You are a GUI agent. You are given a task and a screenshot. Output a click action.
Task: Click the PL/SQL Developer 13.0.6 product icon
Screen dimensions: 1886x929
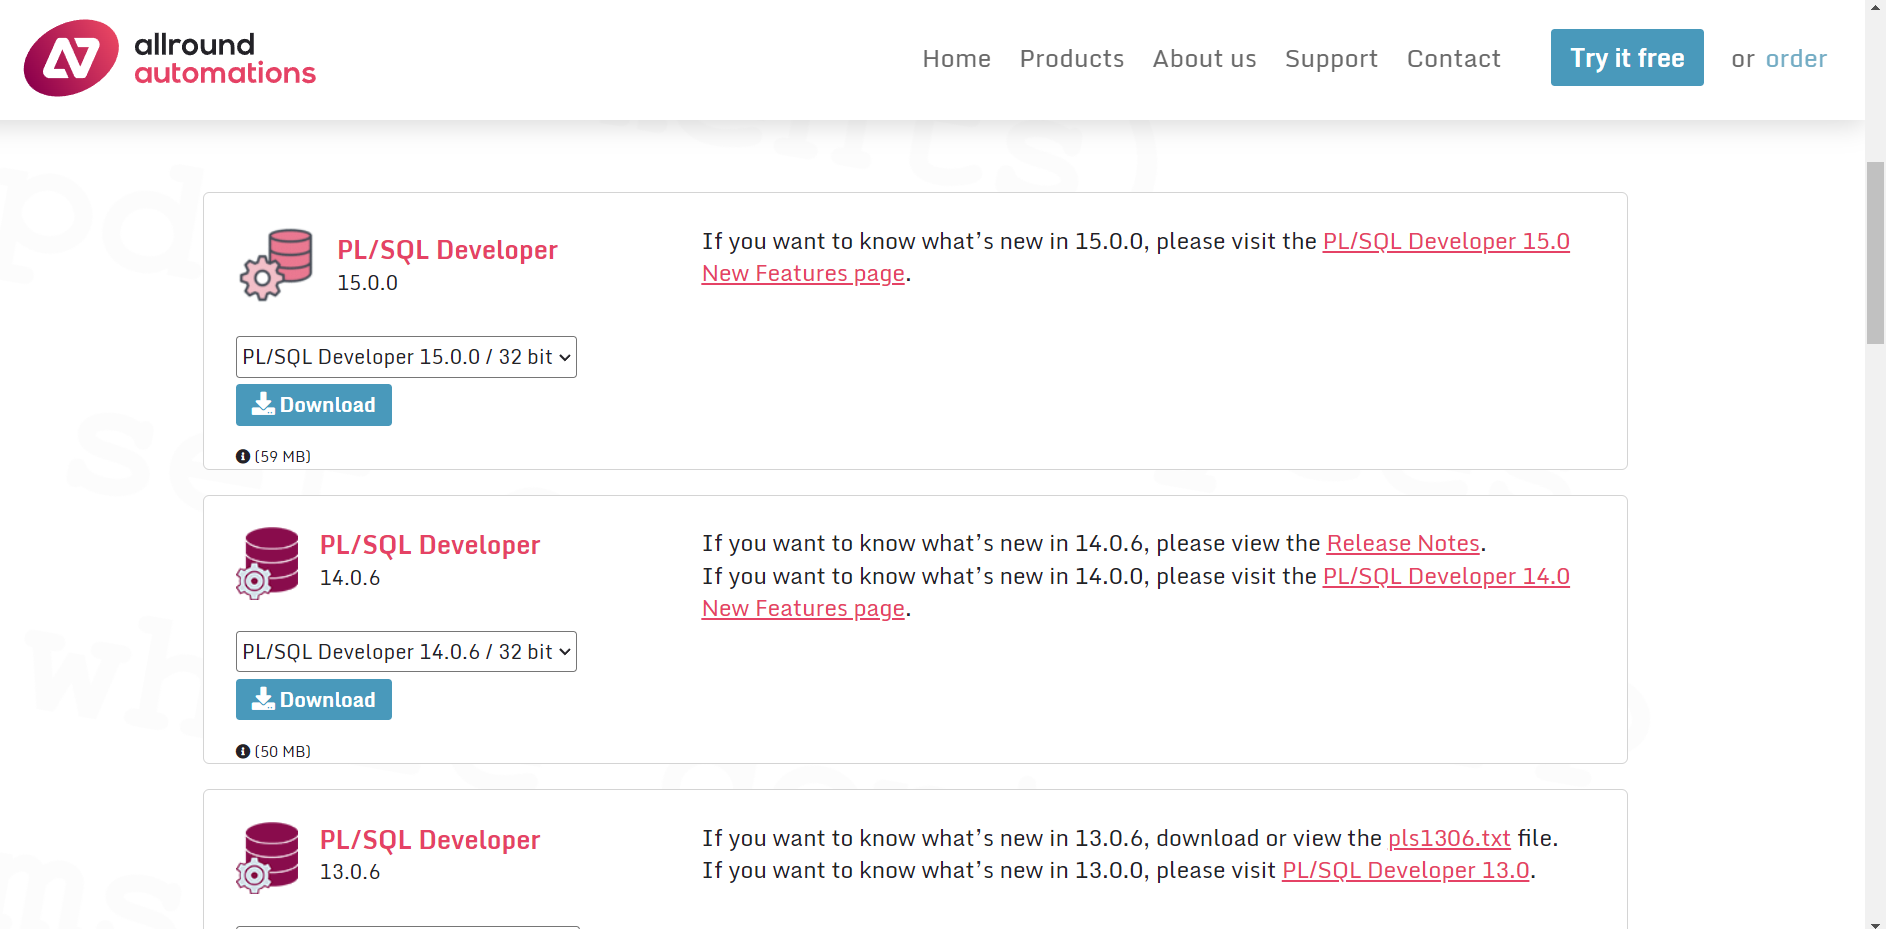pos(268,855)
